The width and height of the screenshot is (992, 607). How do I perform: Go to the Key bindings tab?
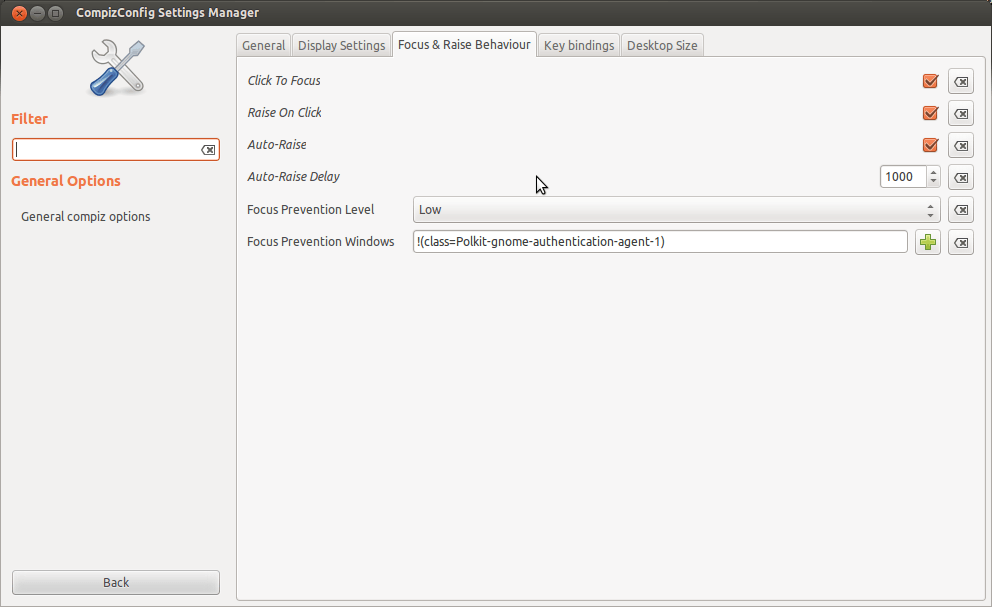pyautogui.click(x=579, y=46)
